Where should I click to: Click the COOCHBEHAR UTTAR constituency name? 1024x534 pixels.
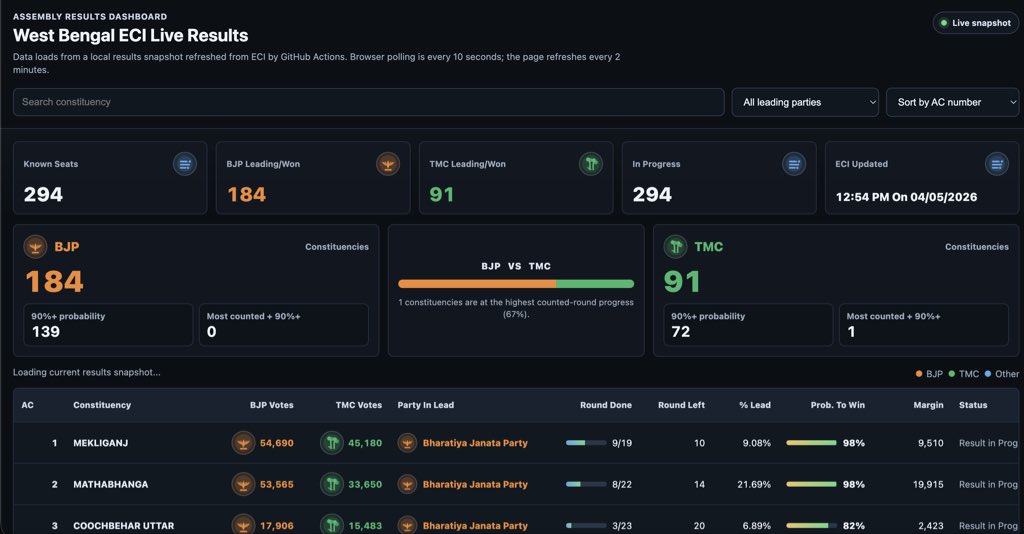pyautogui.click(x=123, y=526)
